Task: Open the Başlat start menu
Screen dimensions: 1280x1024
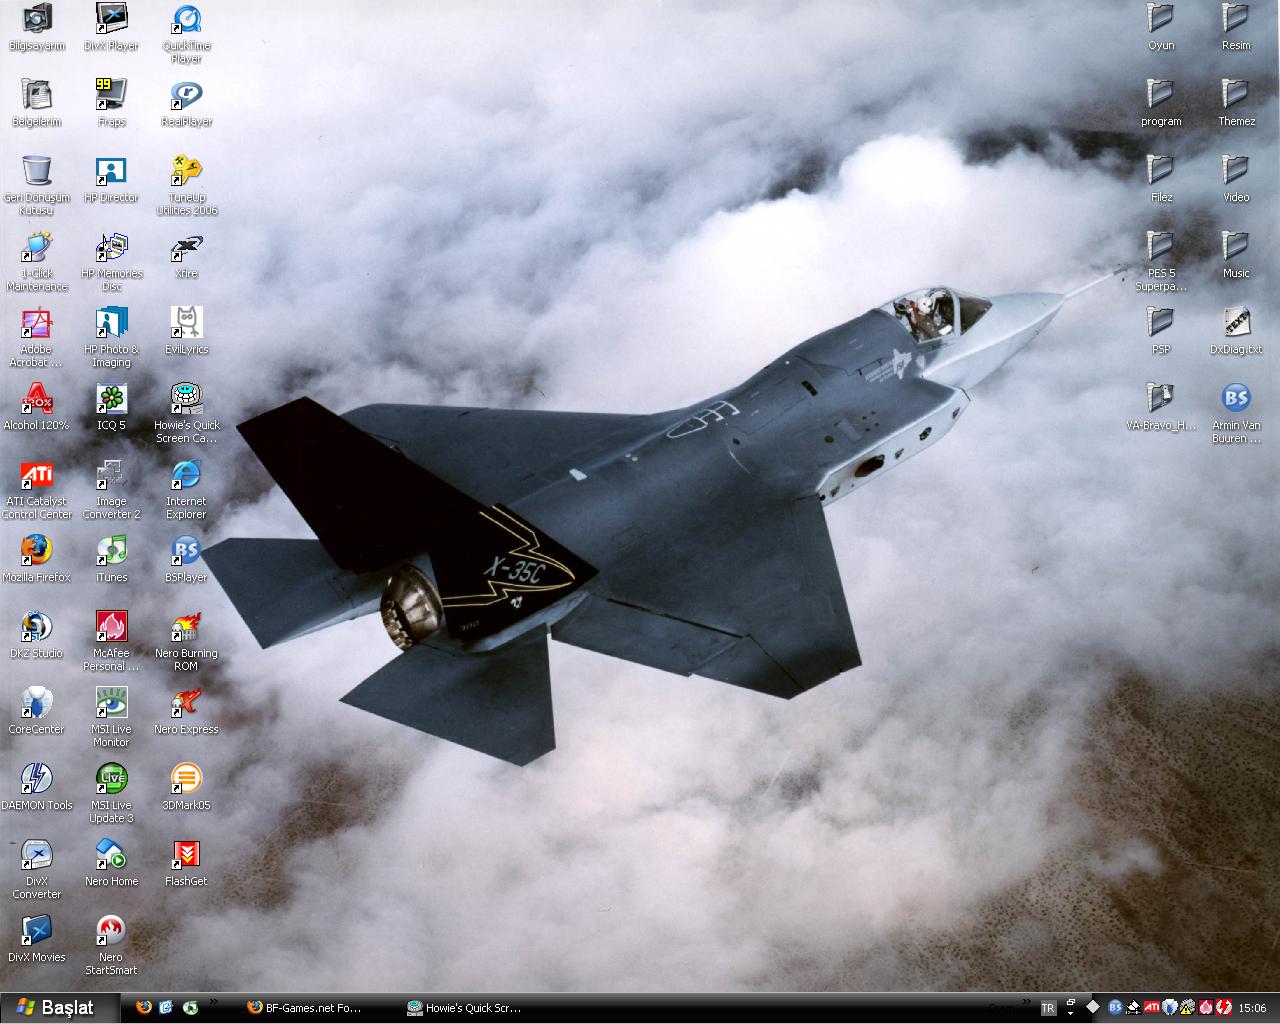Action: tap(58, 1008)
